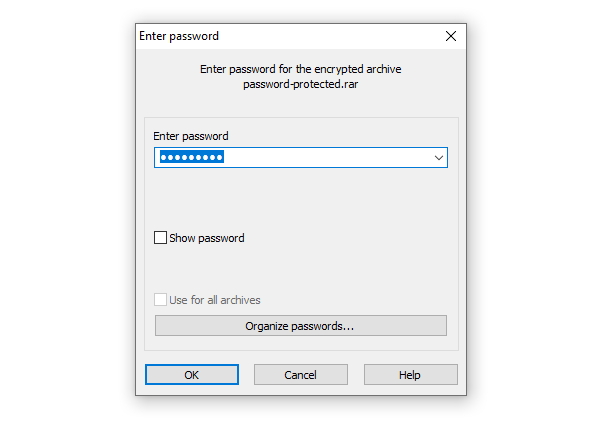
Task: Click blank area between password field and checkbox
Action: tap(300, 198)
